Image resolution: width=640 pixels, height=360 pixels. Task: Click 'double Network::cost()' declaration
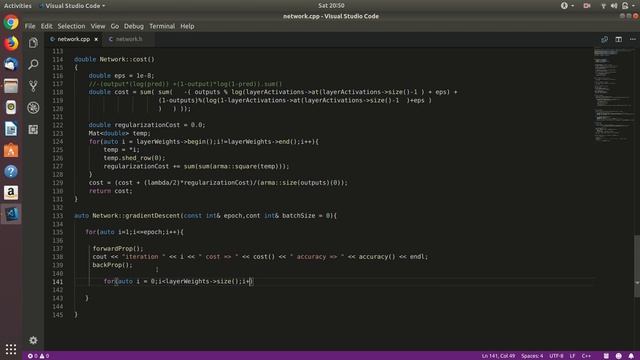click(114, 59)
